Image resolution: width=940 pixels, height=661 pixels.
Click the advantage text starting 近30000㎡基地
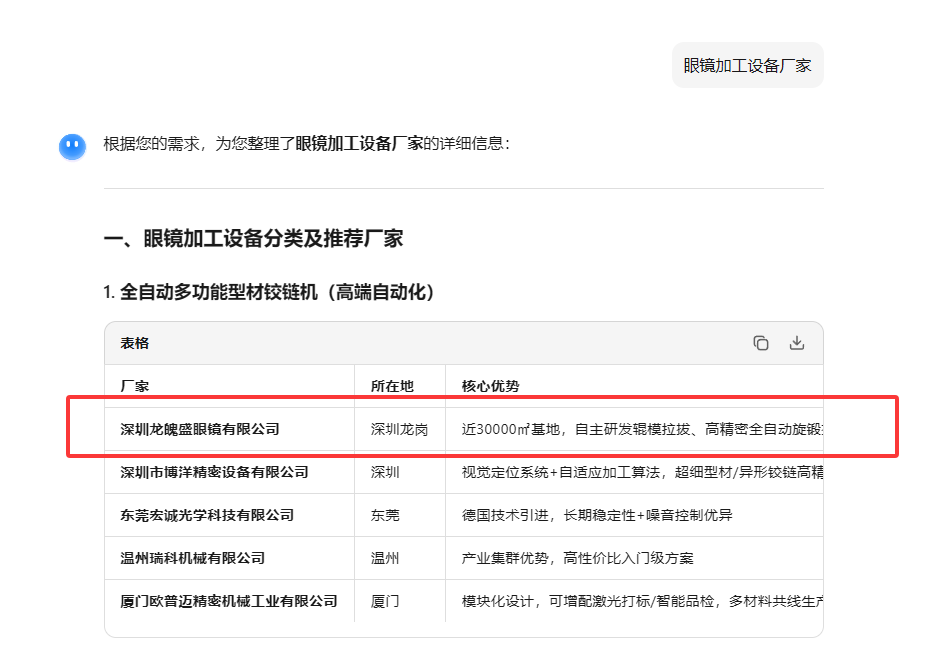click(x=642, y=429)
